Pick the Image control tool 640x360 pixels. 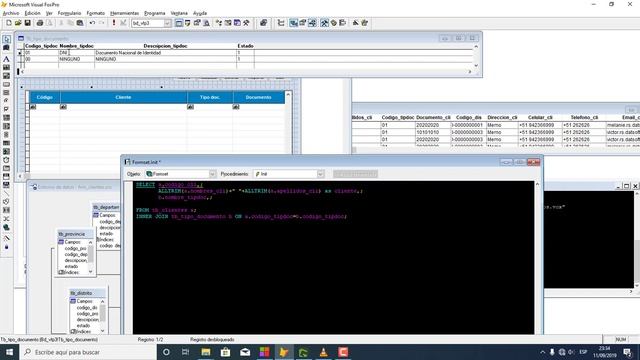coord(7,151)
